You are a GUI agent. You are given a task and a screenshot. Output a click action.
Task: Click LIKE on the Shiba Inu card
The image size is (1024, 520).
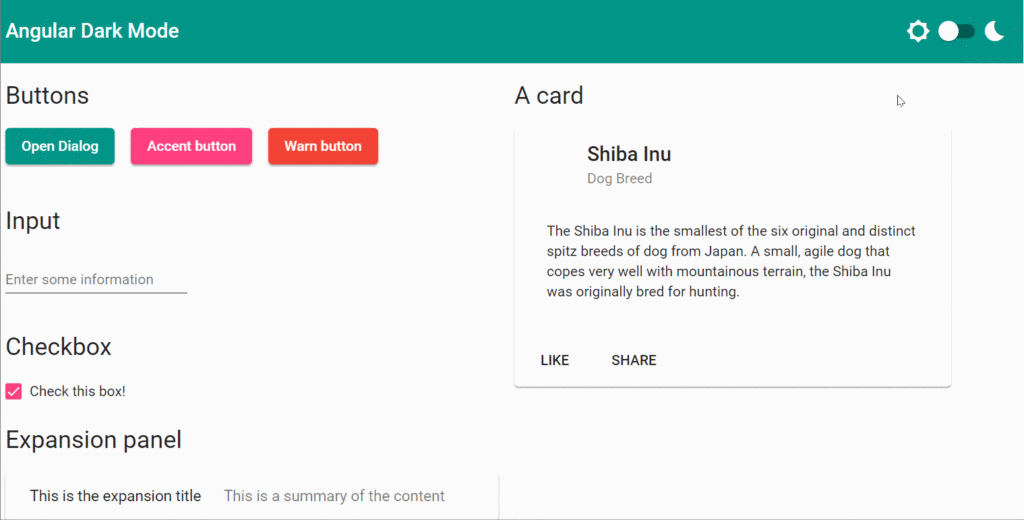[555, 360]
